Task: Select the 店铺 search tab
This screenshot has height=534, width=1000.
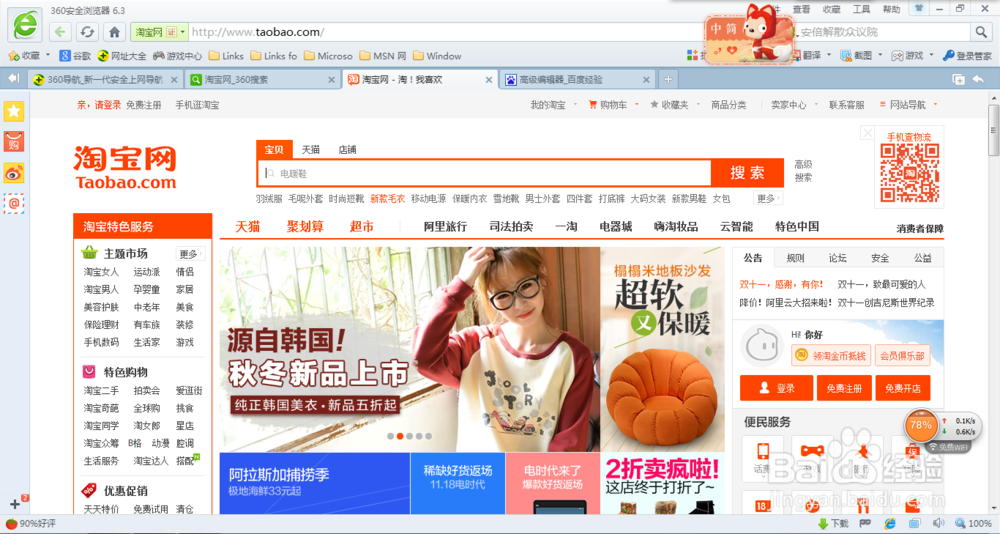Action: [348, 150]
